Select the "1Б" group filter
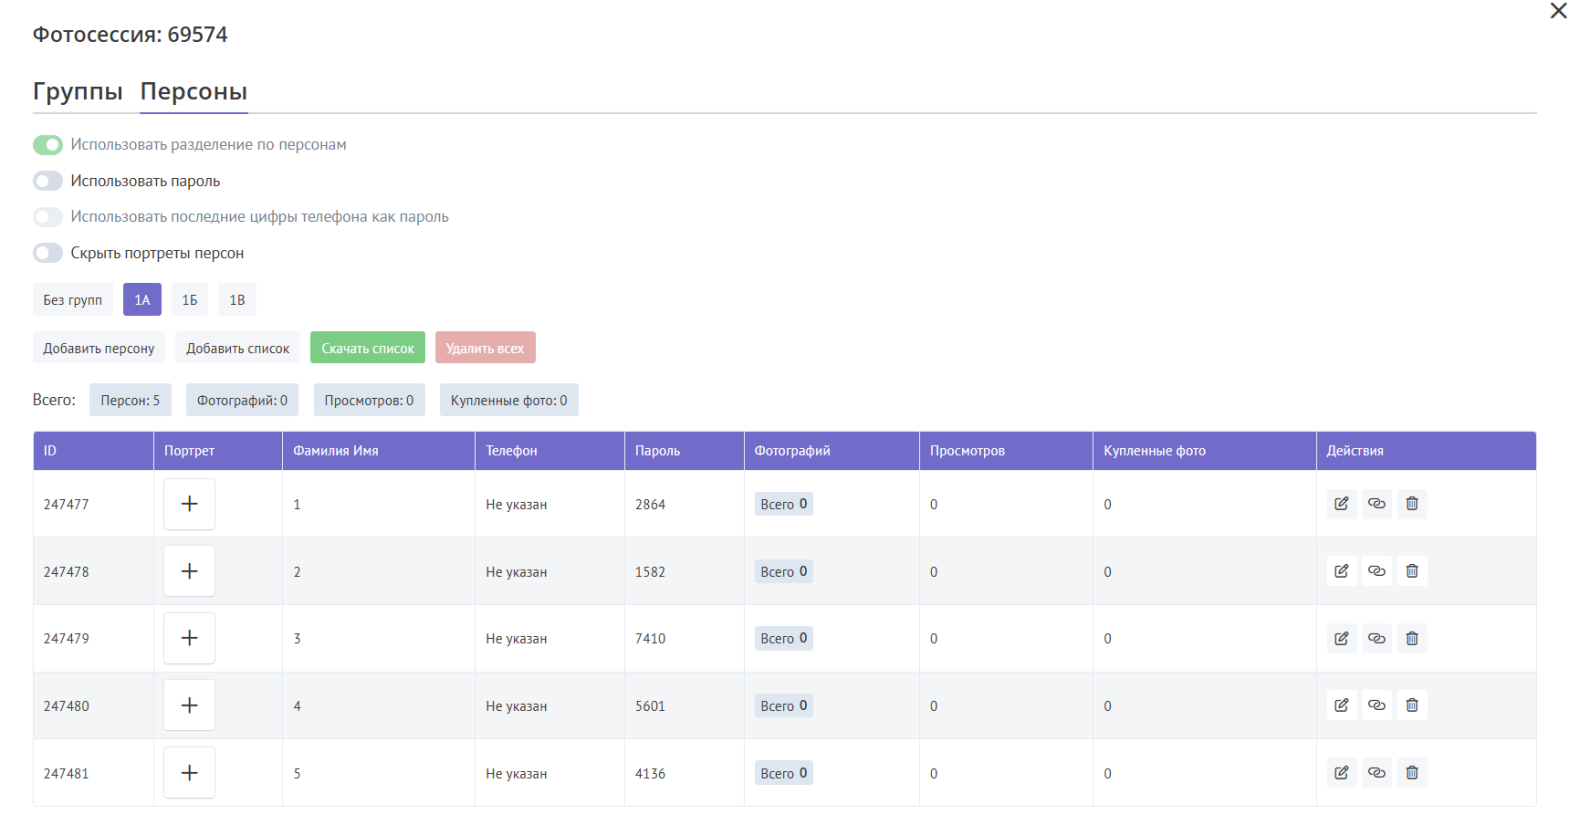Viewport: 1580px width, 825px height. tap(190, 300)
